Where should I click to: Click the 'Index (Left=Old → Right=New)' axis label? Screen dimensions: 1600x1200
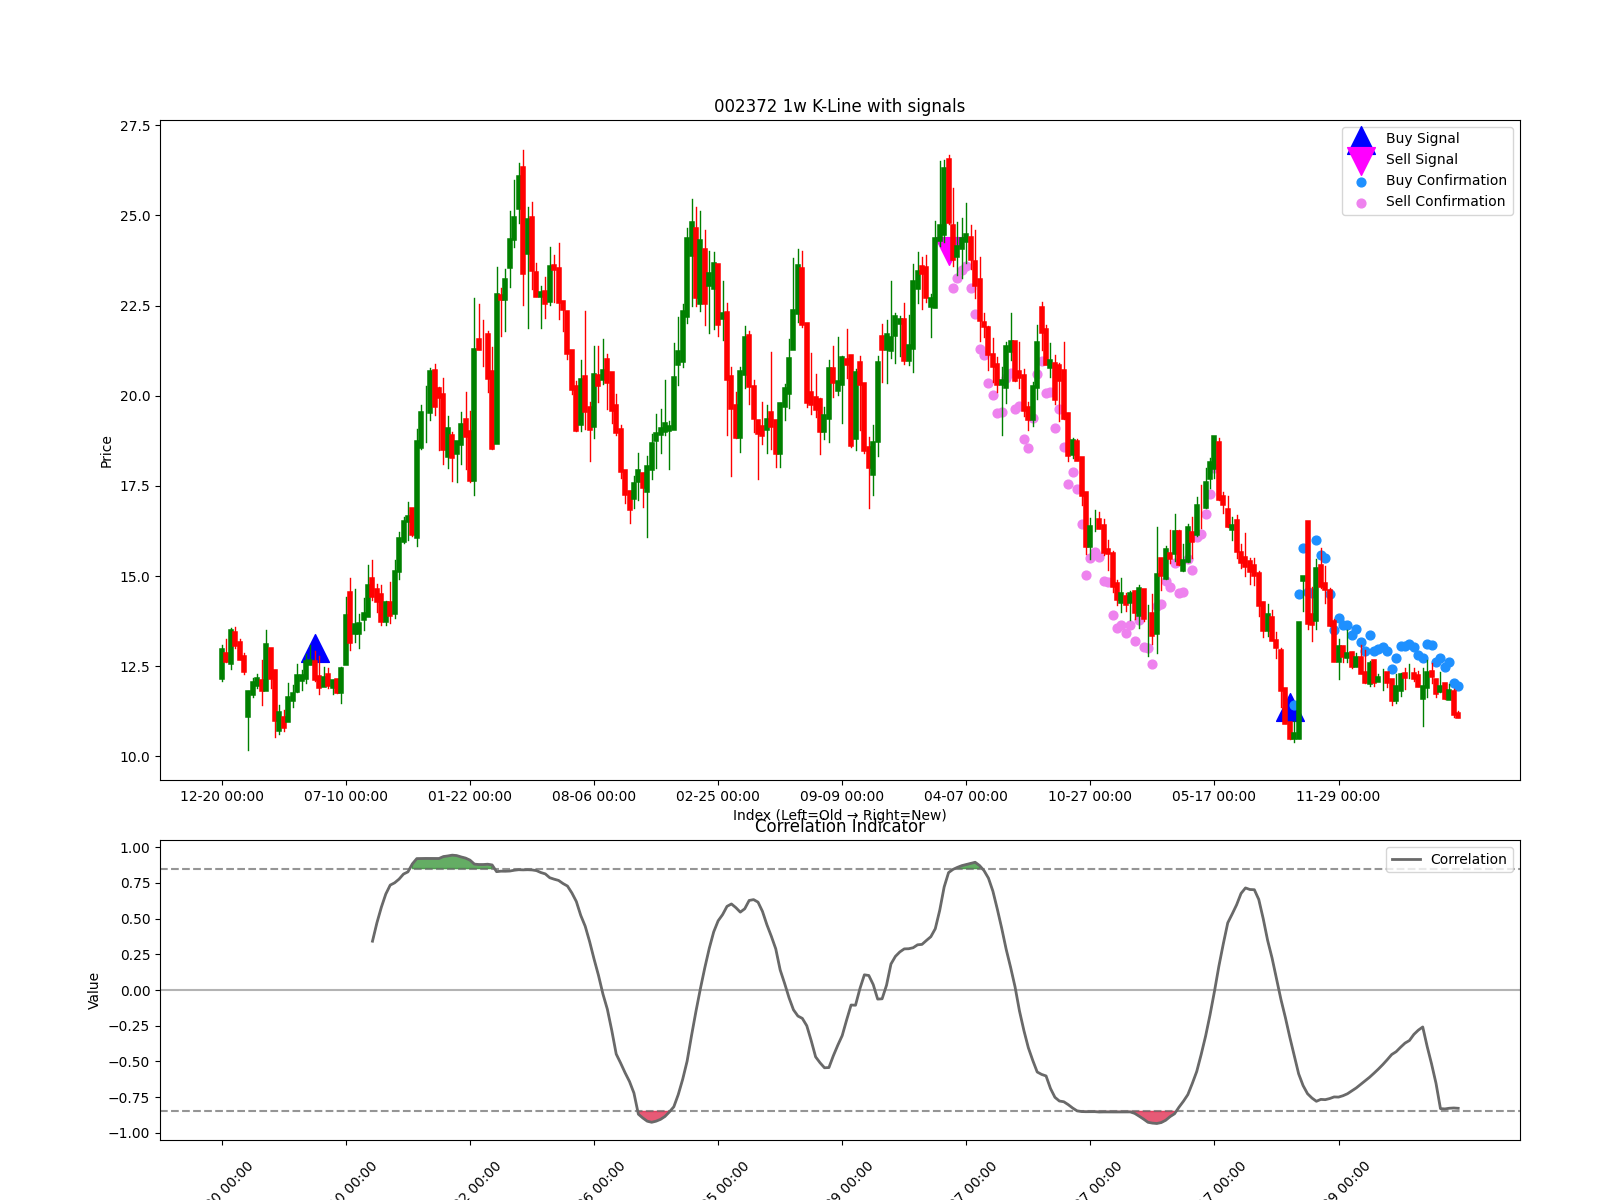[839, 815]
